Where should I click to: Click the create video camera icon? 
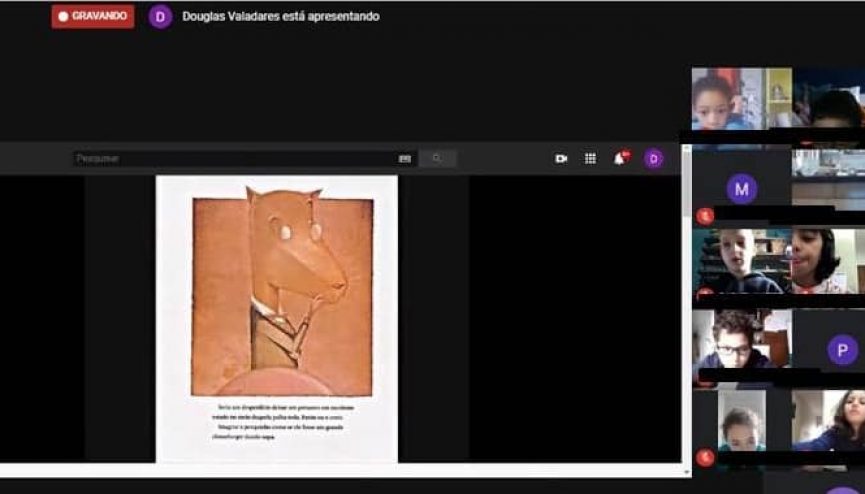coord(561,159)
